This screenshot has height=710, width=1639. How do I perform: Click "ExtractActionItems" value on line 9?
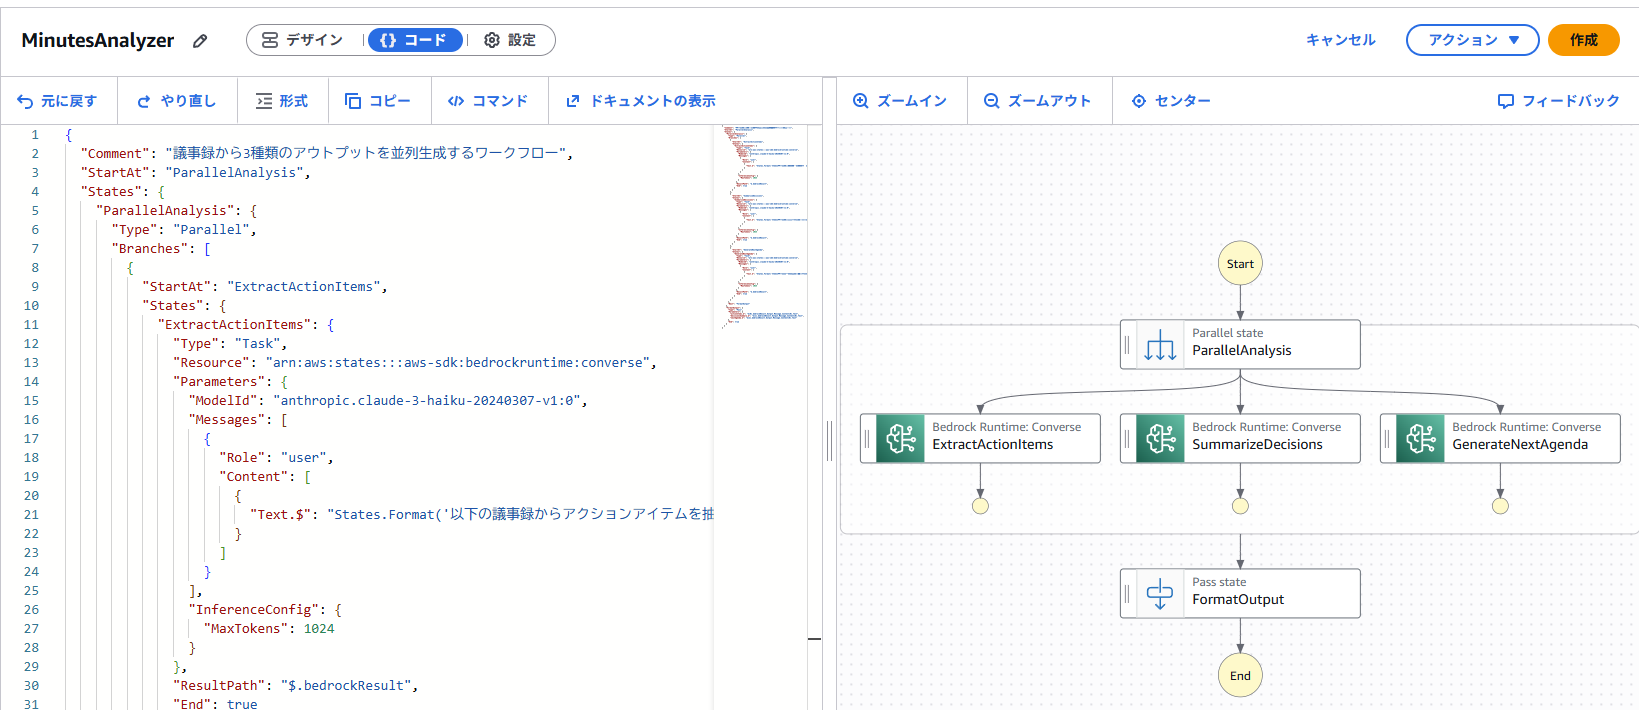[303, 286]
